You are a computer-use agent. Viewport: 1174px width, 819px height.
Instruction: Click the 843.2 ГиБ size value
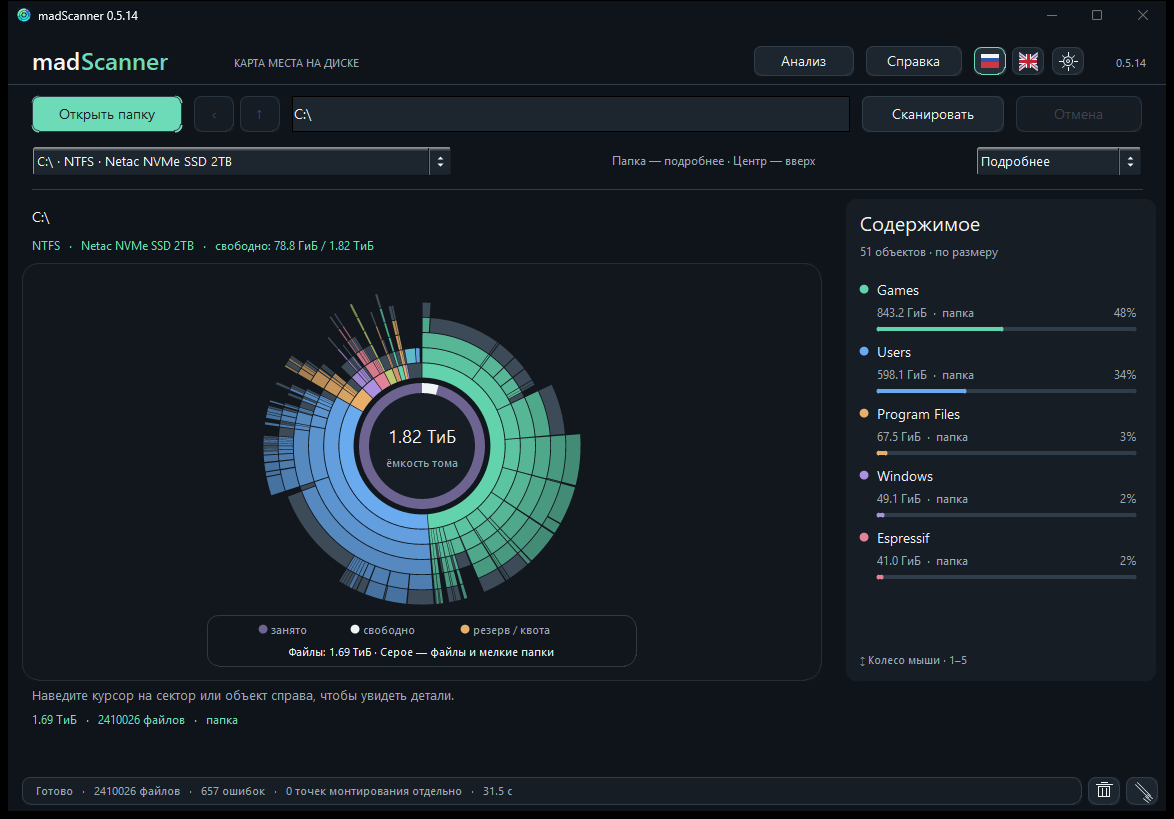coord(901,313)
